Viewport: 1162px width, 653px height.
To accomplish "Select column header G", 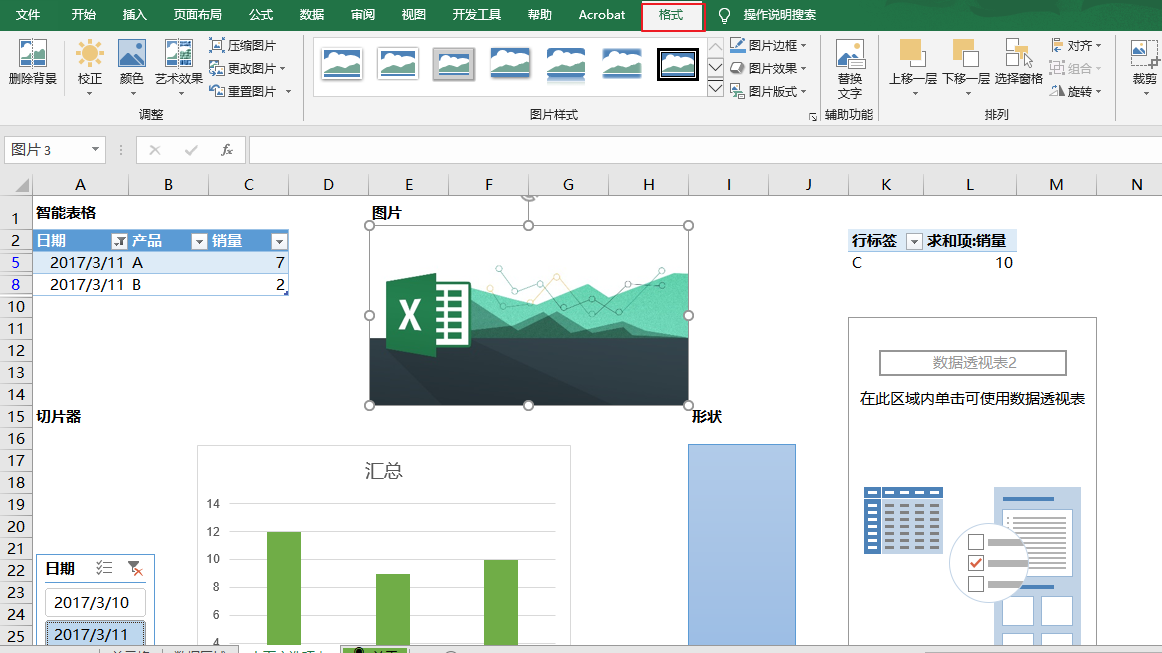I will point(568,185).
